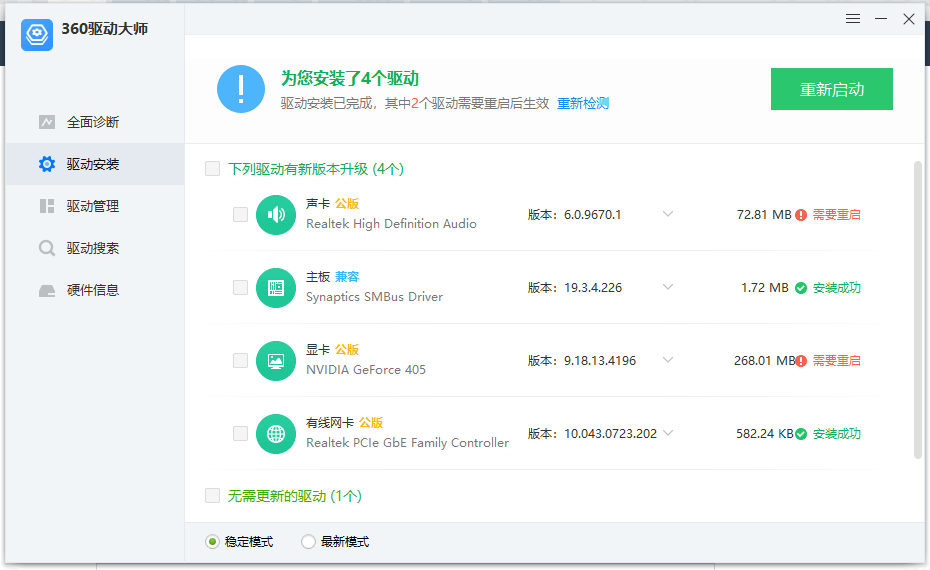Viewport: 930px width, 570px height.
Task: Click the 公版 tag next to 声卡
Action: [x=347, y=203]
